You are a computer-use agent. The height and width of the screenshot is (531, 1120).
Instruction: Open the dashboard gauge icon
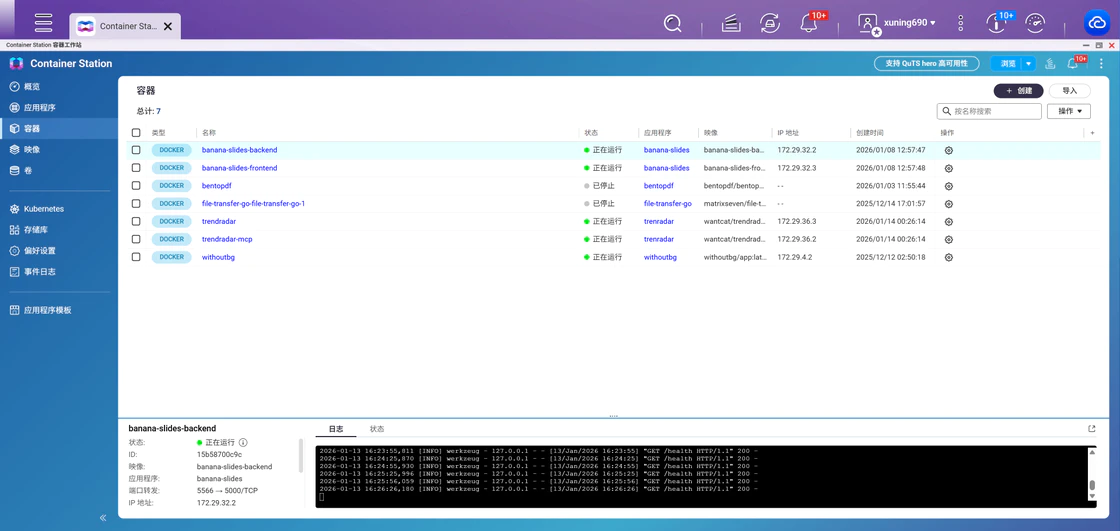[x=1034, y=24]
